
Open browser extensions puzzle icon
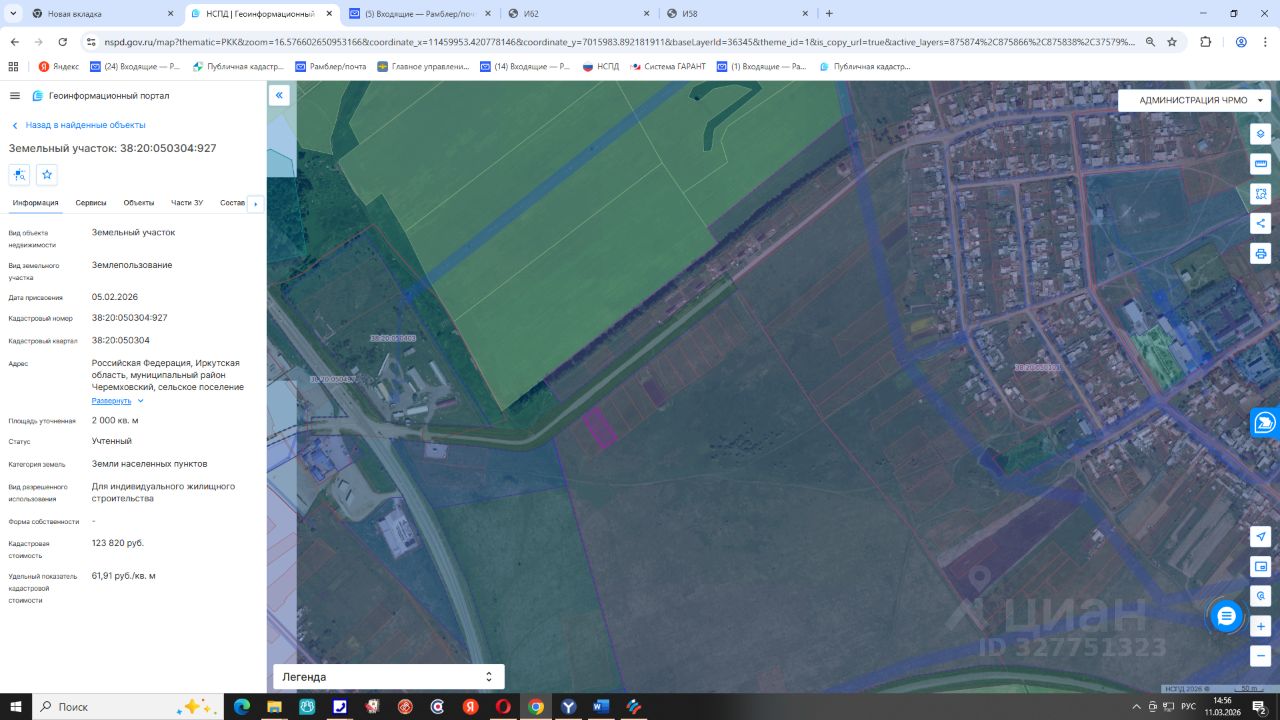(x=1205, y=42)
